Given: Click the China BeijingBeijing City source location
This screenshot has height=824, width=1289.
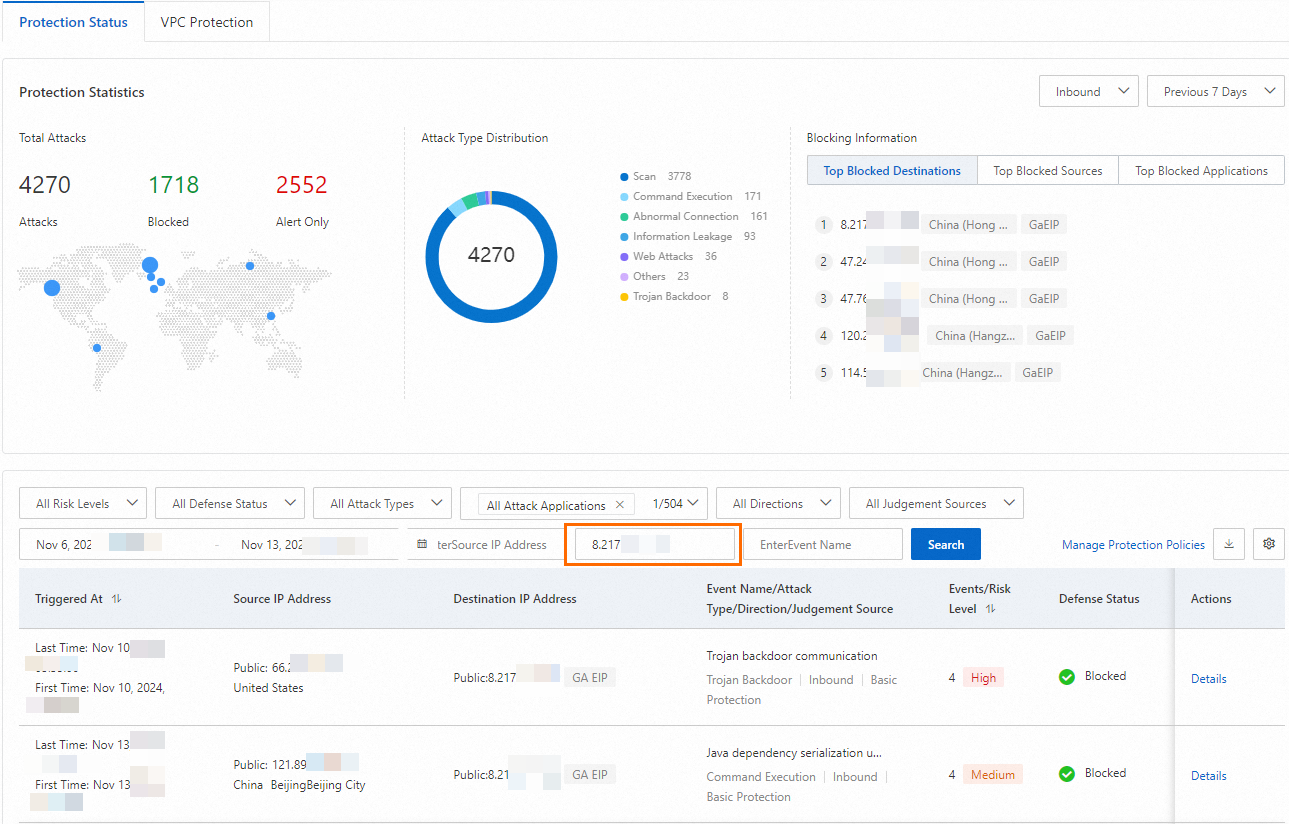Looking at the screenshot, I should pyautogui.click(x=300, y=785).
